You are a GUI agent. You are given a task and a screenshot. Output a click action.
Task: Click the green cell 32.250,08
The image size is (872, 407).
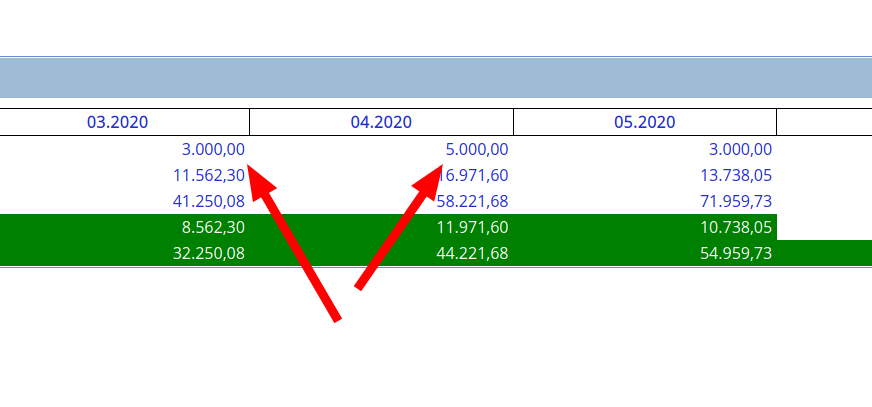(x=209, y=254)
